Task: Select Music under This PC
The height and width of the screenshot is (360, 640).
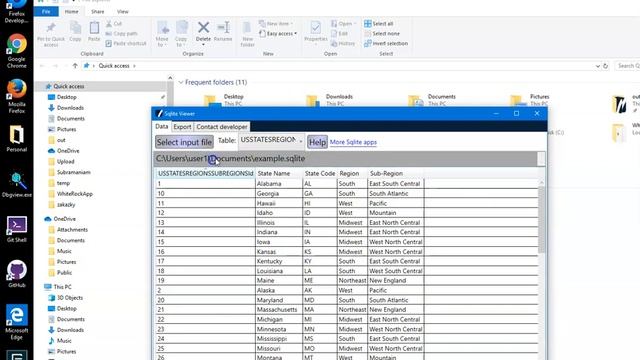Action: tap(64, 340)
